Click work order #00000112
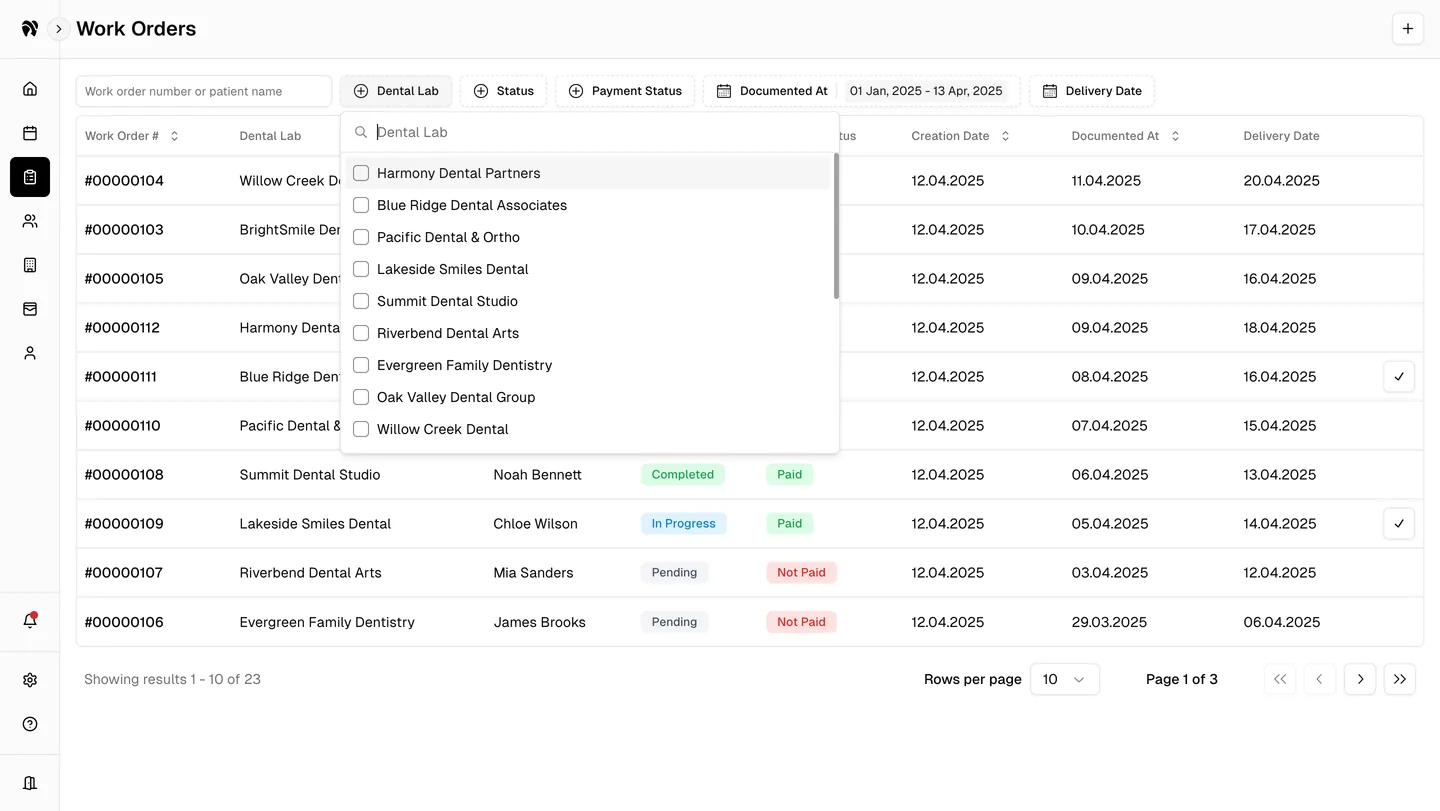 click(122, 328)
